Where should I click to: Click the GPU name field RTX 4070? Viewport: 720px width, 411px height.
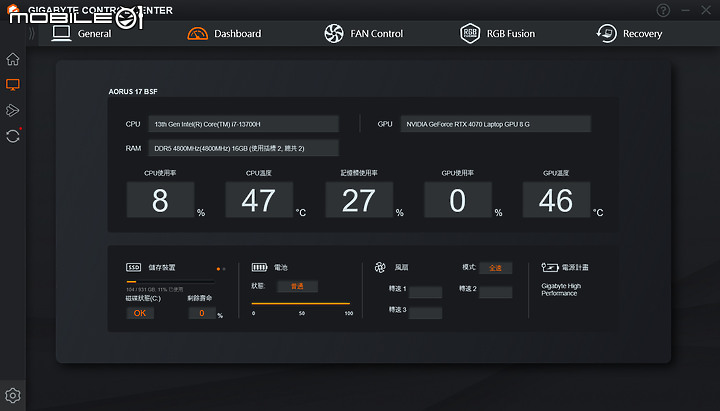coord(495,124)
